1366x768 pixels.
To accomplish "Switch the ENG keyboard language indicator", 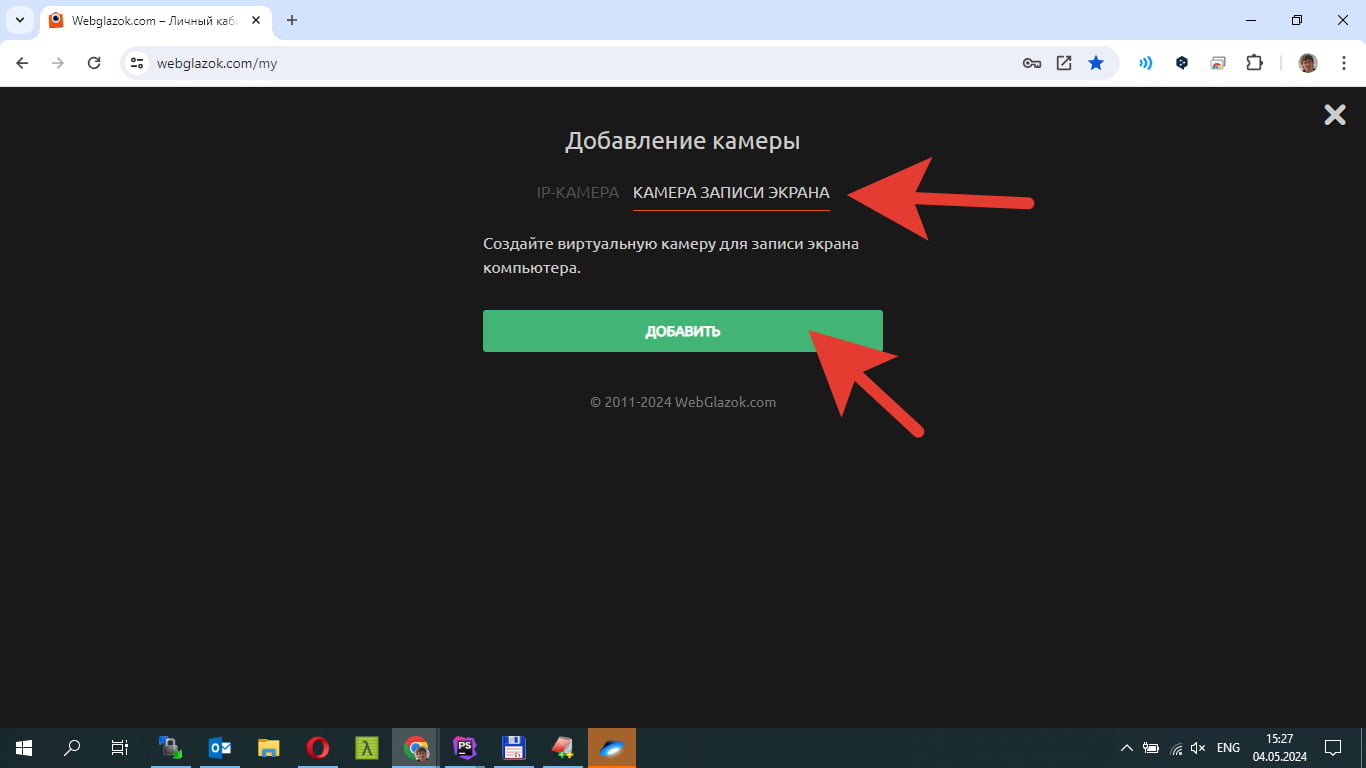I will click(x=1228, y=747).
